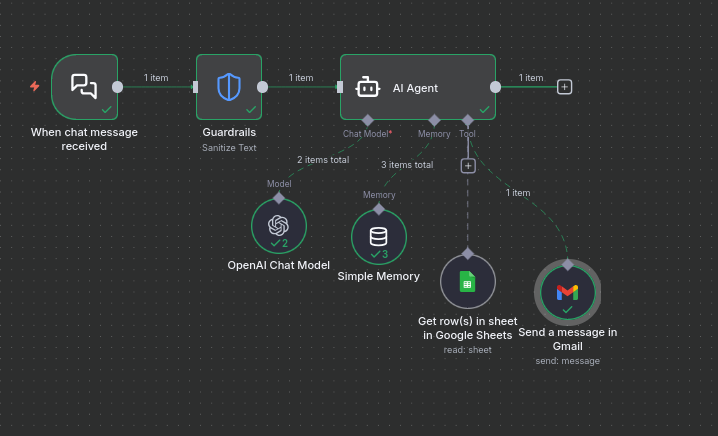Click '1 item' label between Guardrails and Agent
The width and height of the screenshot is (718, 436).
[301, 78]
